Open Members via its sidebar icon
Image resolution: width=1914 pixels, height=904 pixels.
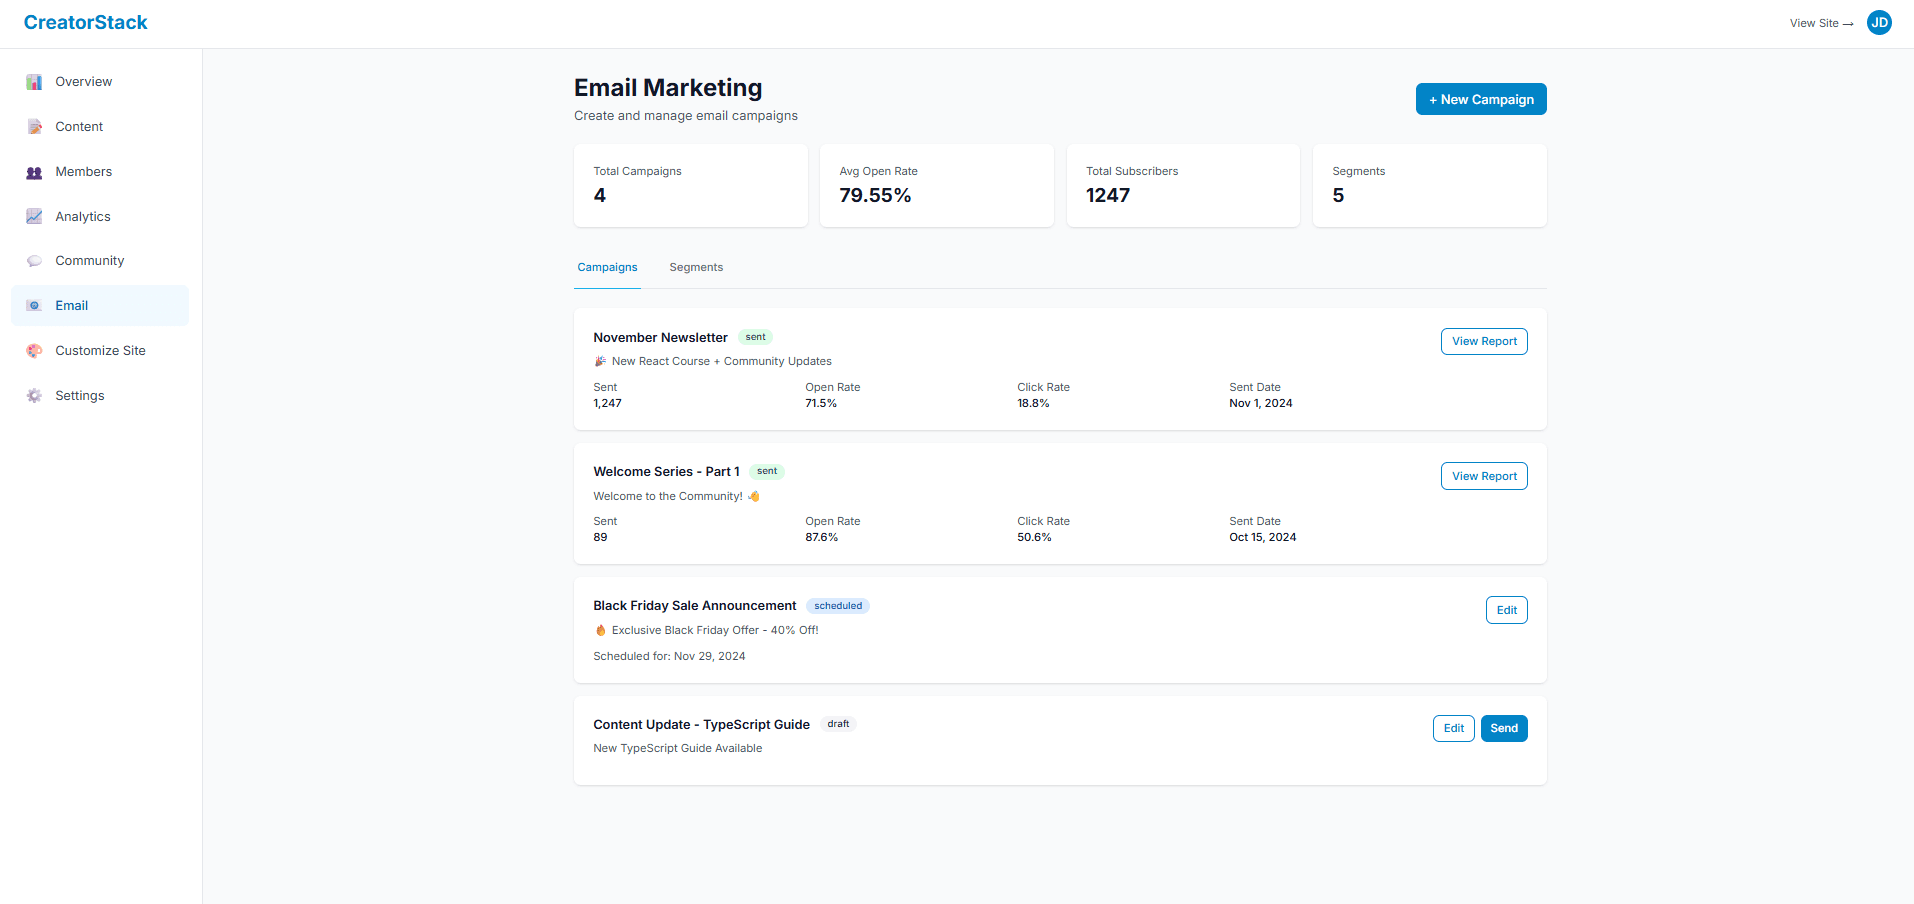(34, 171)
